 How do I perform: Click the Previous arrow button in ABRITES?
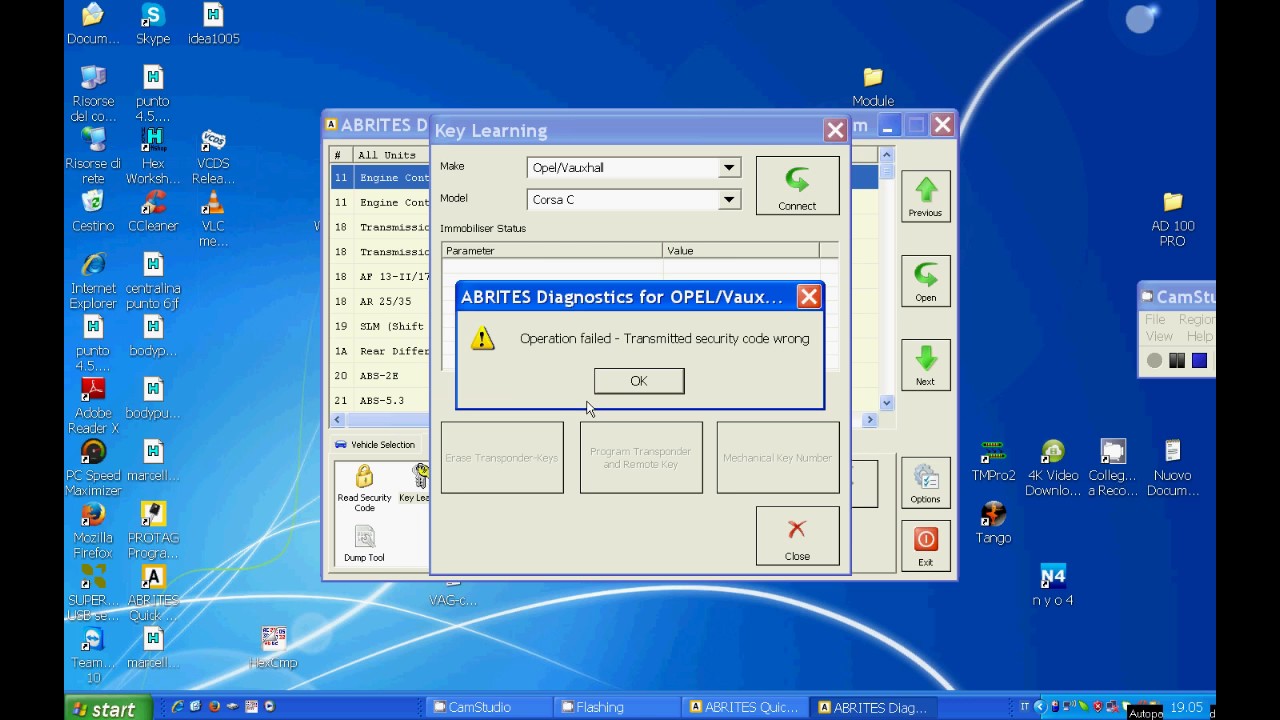coord(925,196)
